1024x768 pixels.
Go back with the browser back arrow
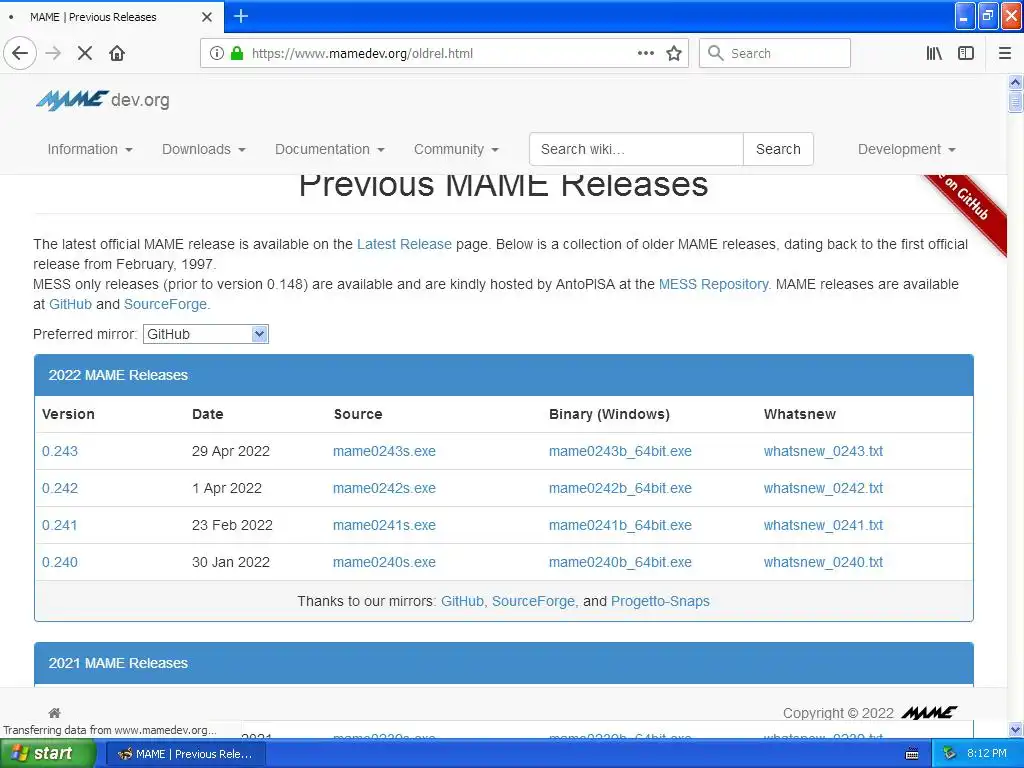(20, 54)
